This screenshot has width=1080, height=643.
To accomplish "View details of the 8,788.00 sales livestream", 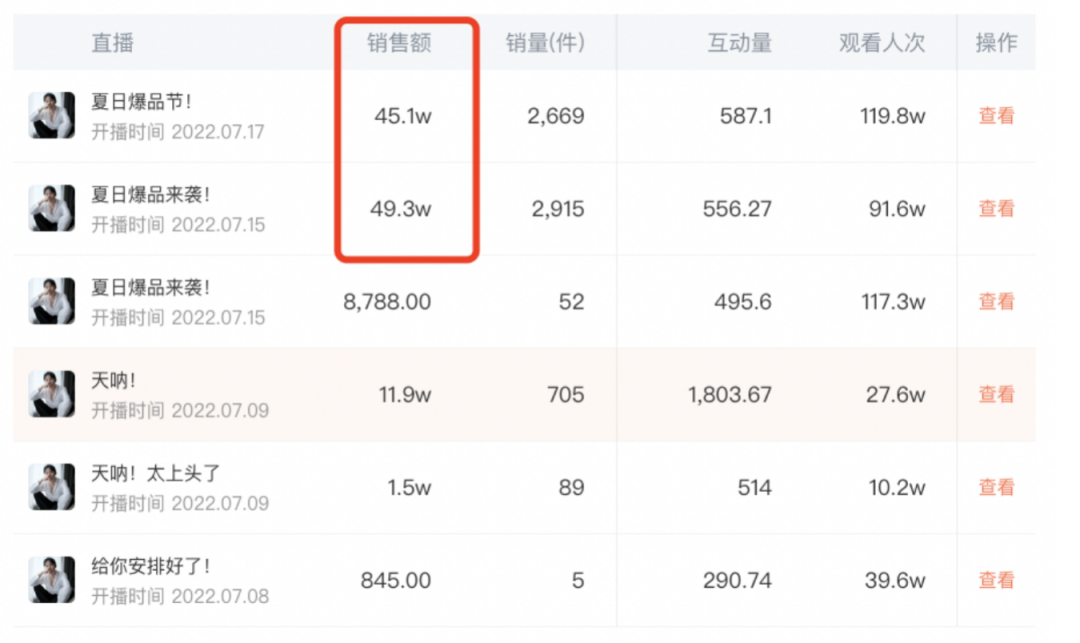I will coord(996,302).
